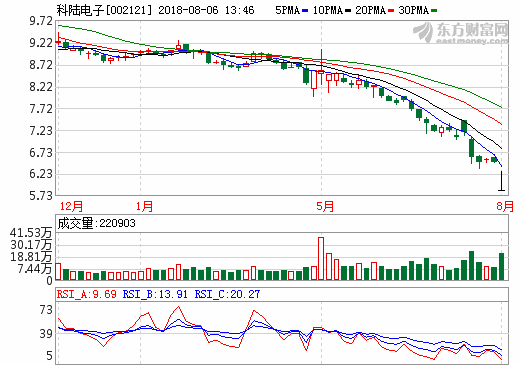The width and height of the screenshot is (520, 365).
Task: Click the 39 RSI axis label
Action: coord(46,334)
